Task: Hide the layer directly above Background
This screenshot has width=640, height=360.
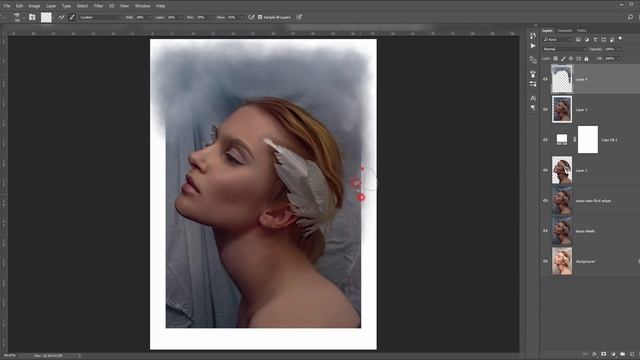Action: point(545,231)
